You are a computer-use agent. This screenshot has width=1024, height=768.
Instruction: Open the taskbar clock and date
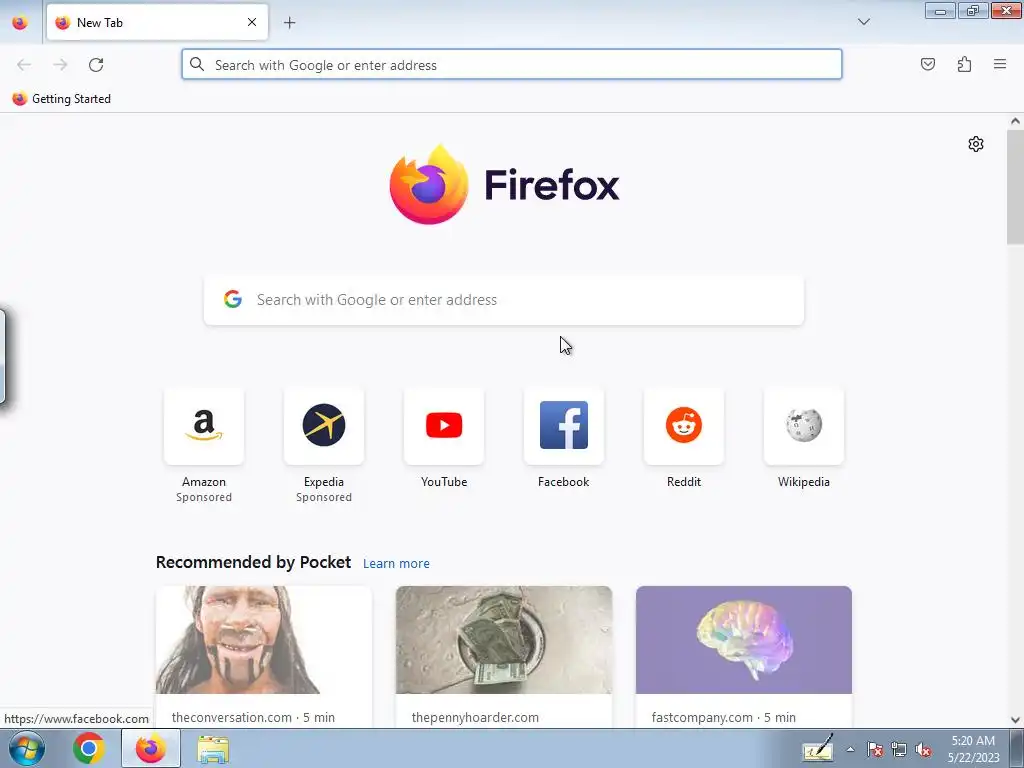(x=973, y=749)
